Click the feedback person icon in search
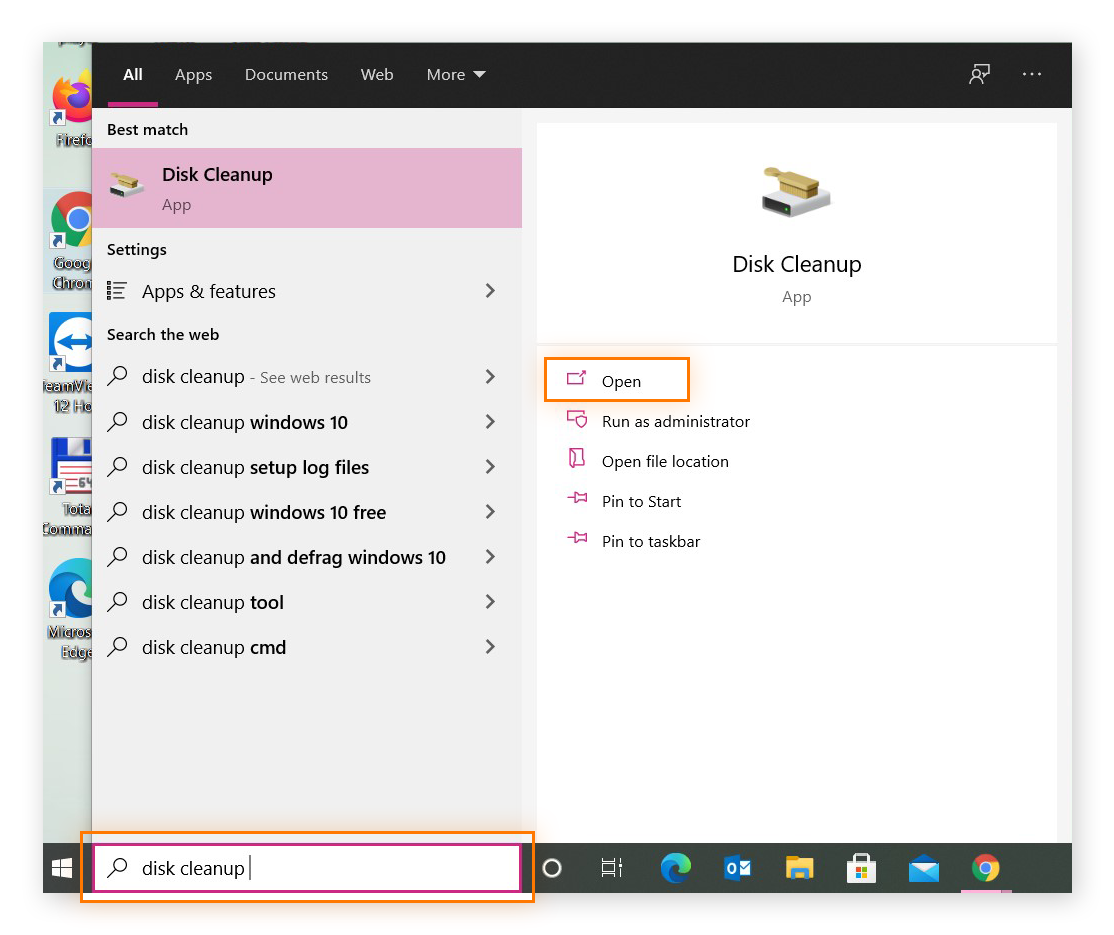The height and width of the screenshot is (935, 1114). (979, 74)
